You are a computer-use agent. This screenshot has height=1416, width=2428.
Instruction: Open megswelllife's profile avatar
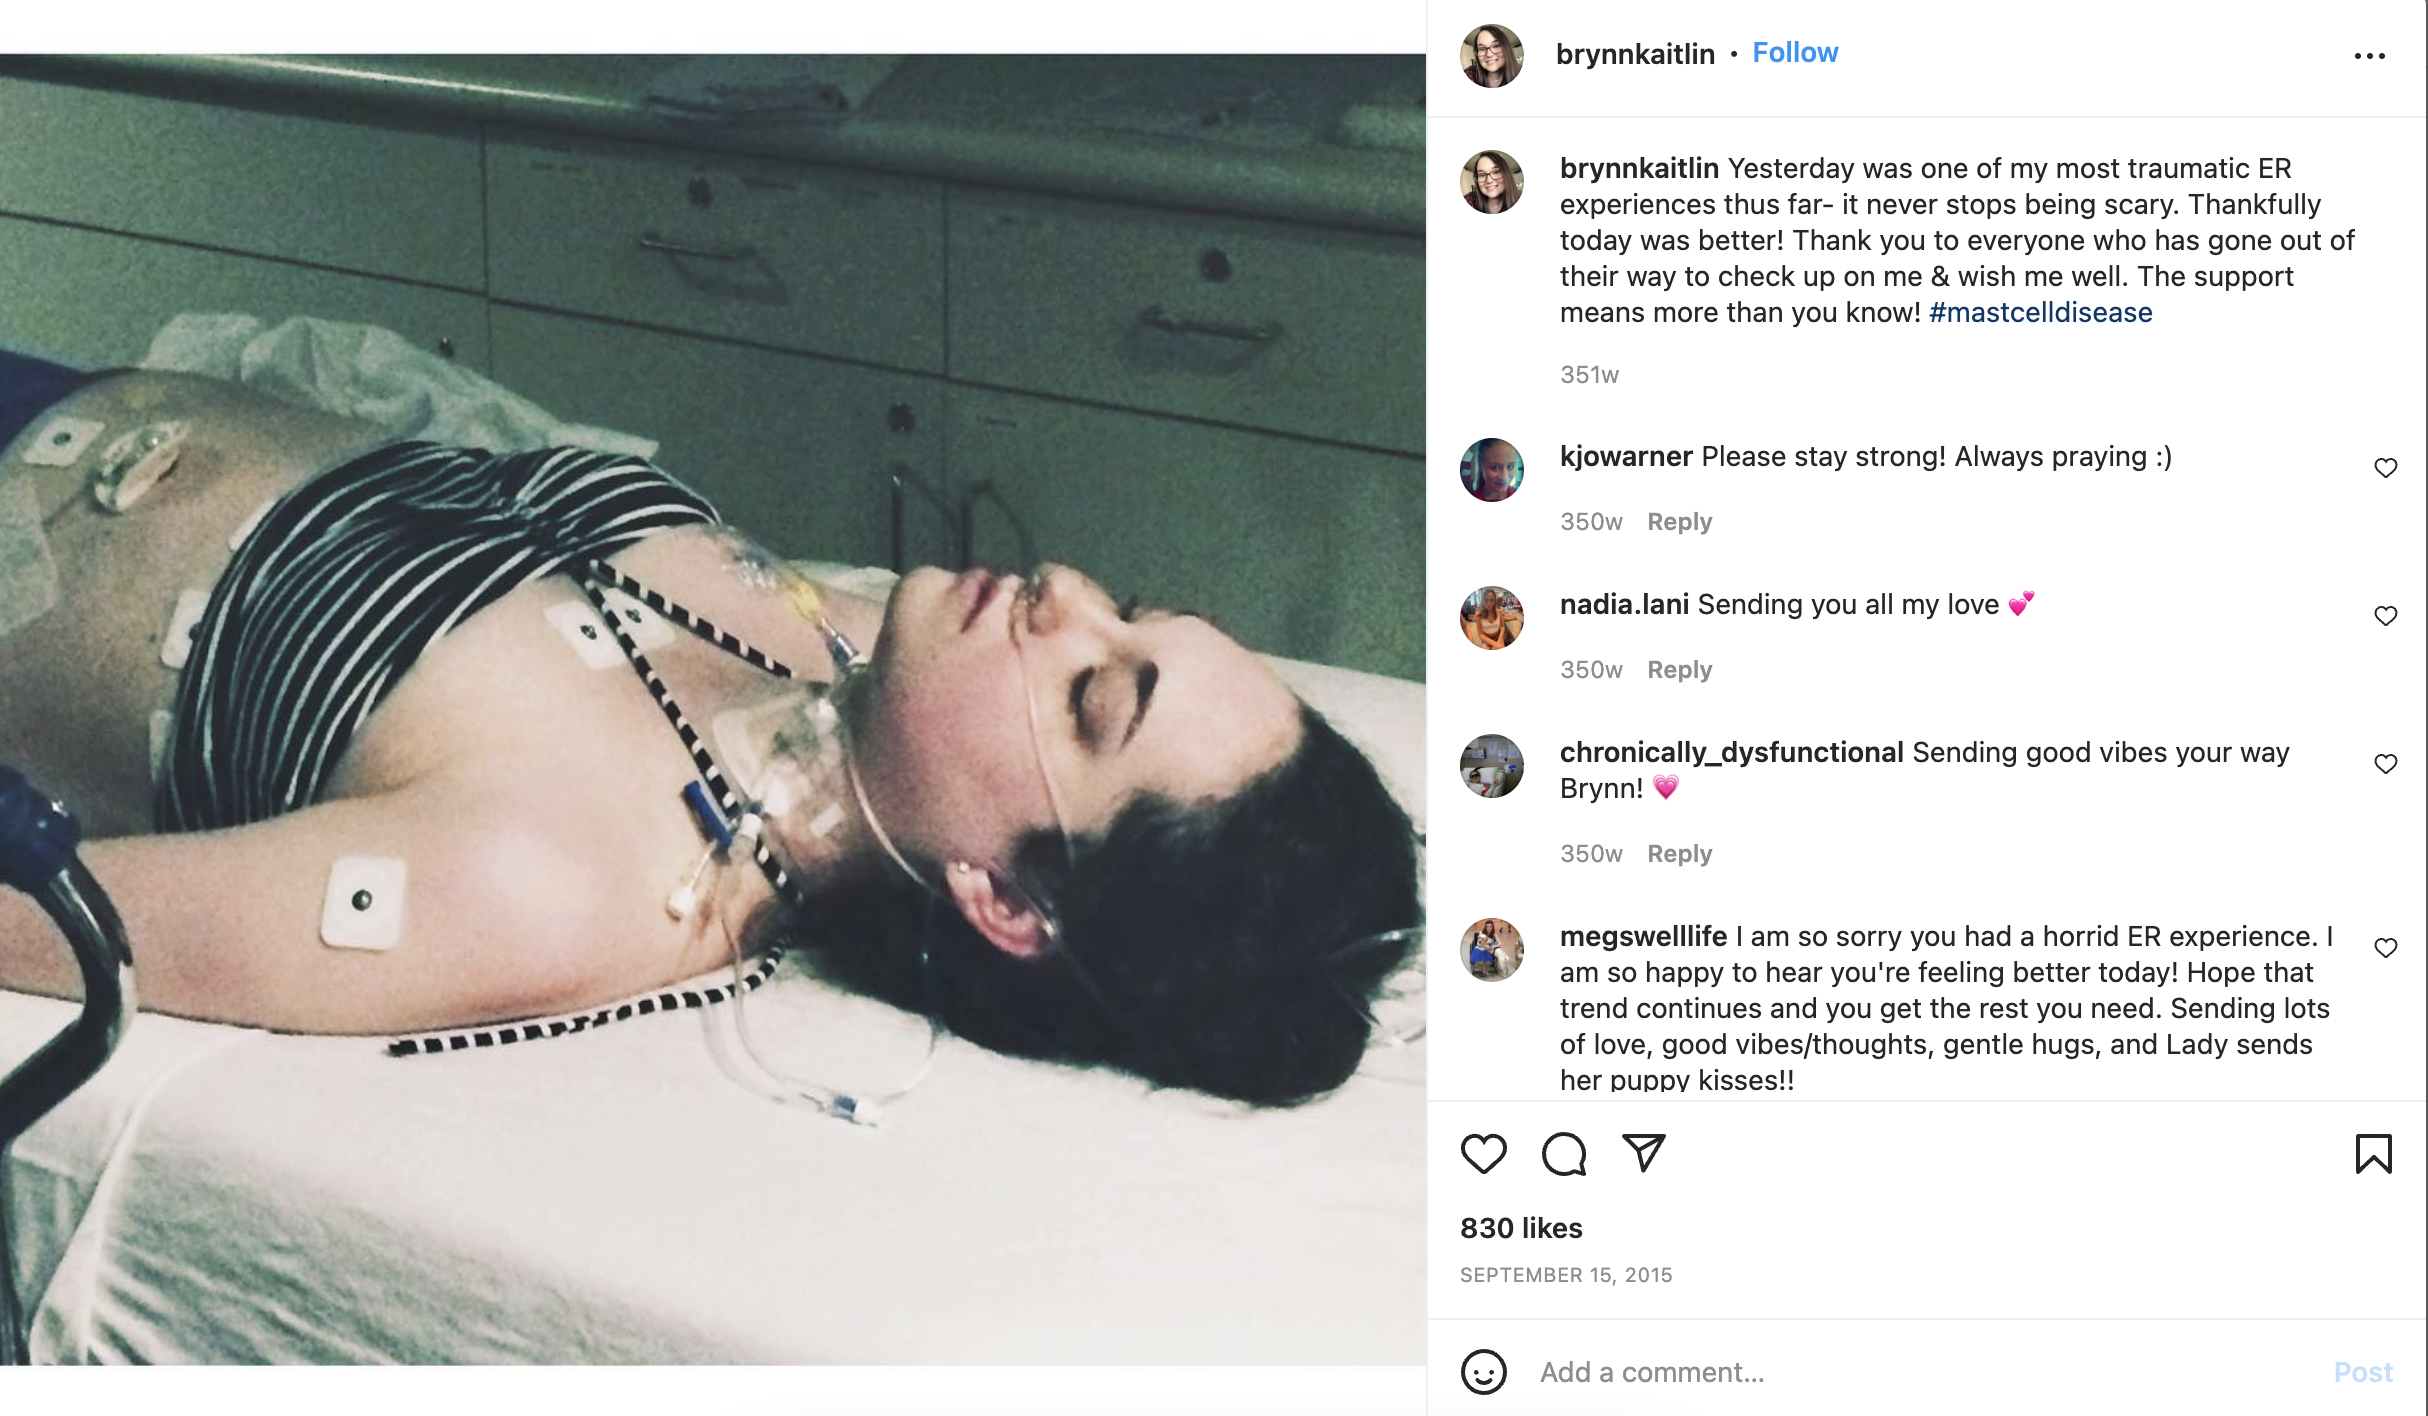(x=1491, y=950)
